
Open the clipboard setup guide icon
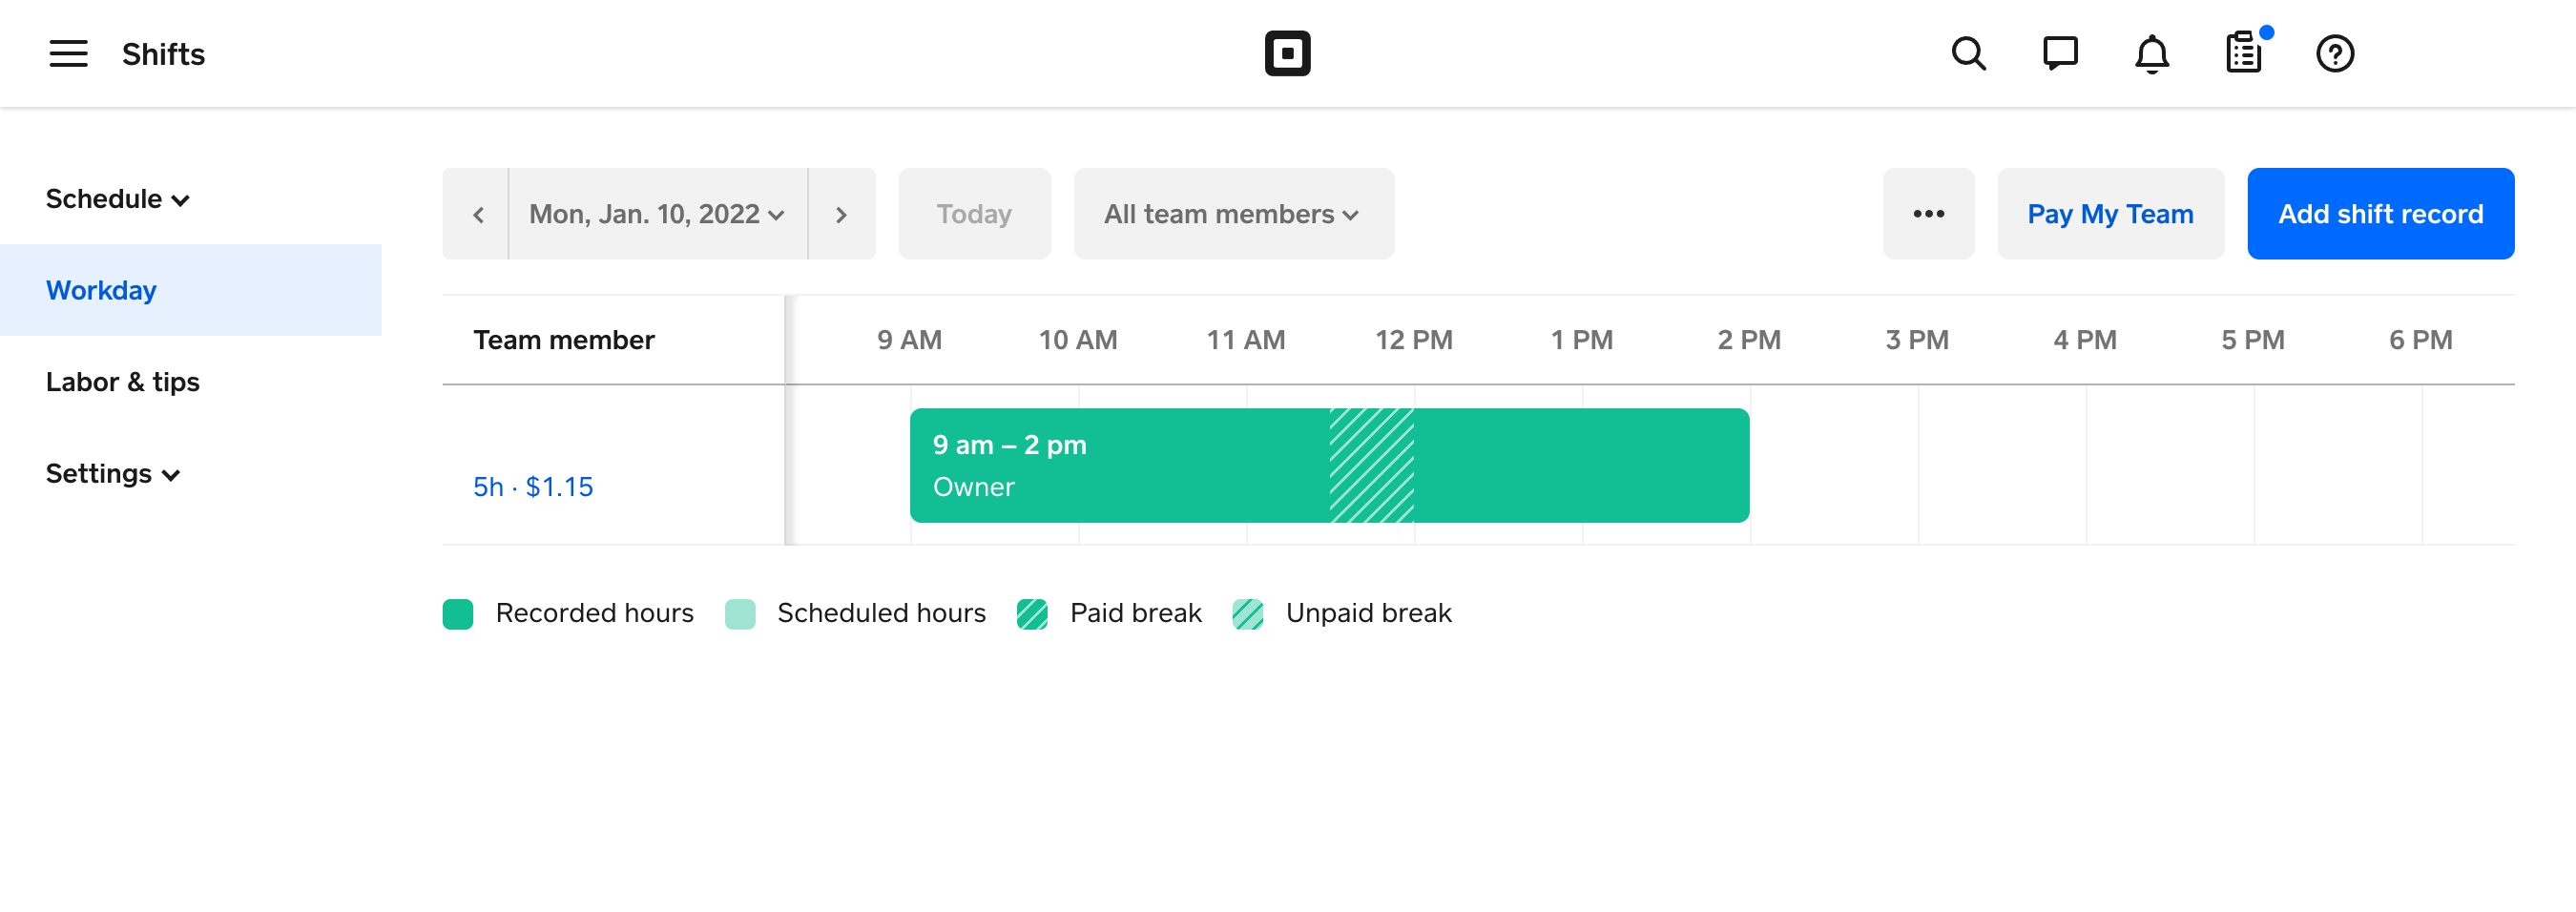pos(2244,54)
